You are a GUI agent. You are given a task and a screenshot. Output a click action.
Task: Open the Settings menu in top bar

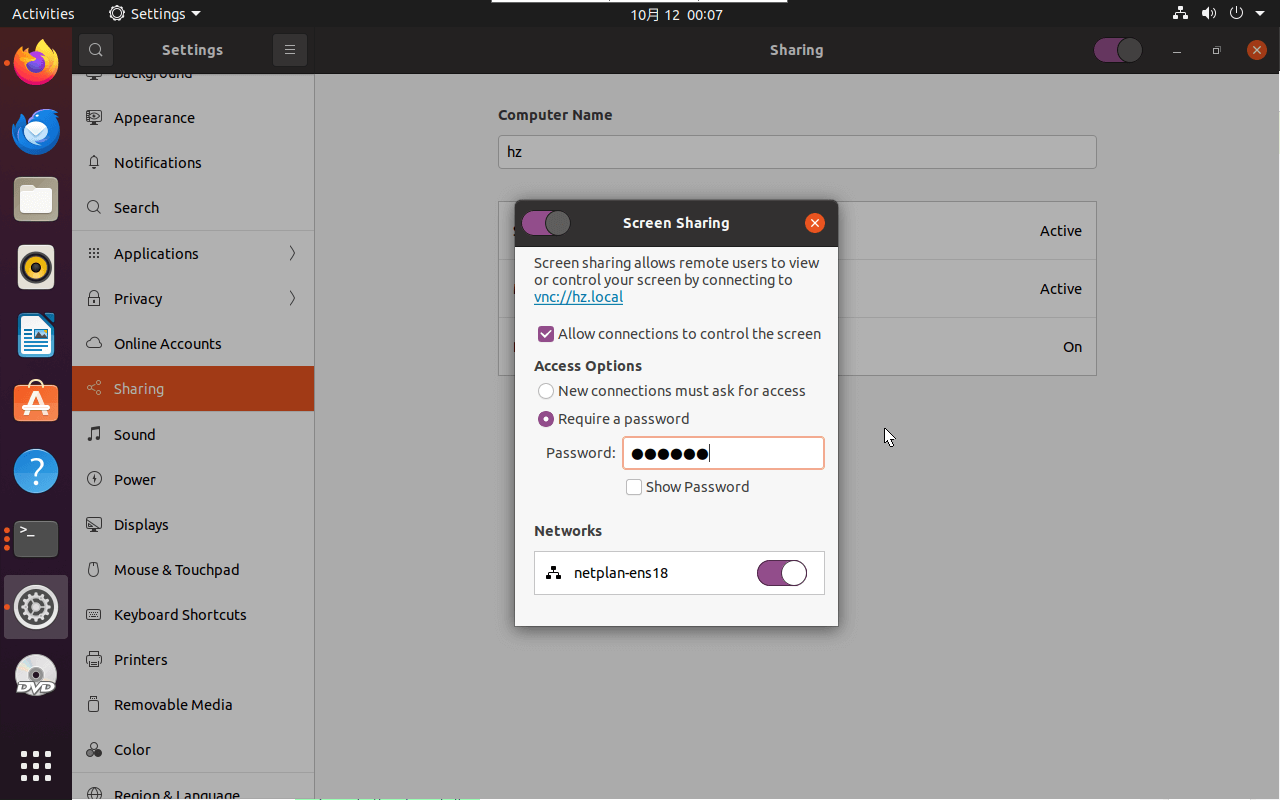pyautogui.click(x=154, y=13)
